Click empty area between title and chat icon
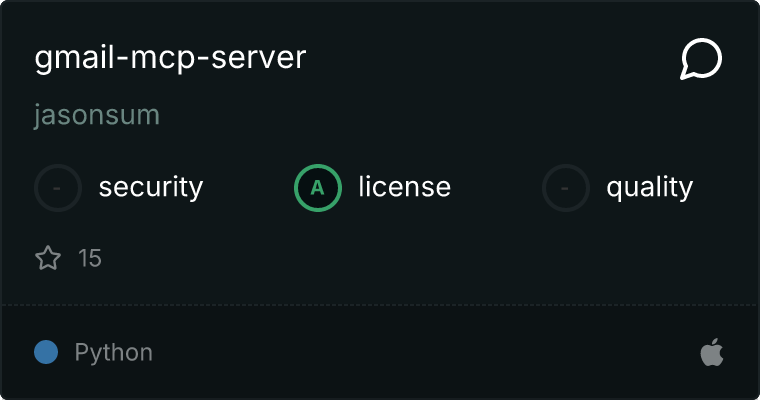760x400 pixels. pos(490,60)
